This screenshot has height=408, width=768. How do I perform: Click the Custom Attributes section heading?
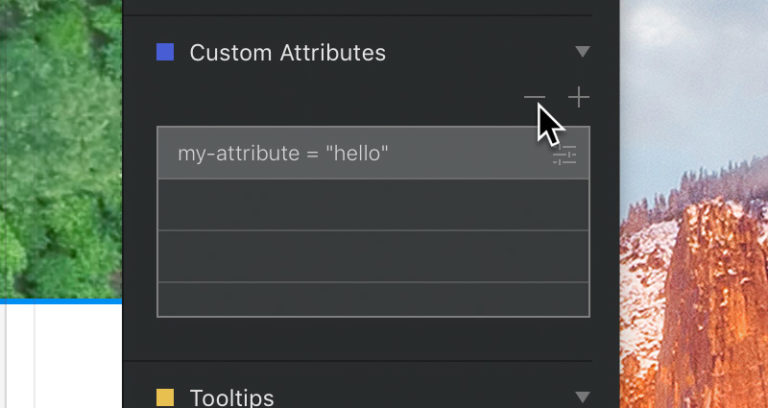tap(287, 53)
